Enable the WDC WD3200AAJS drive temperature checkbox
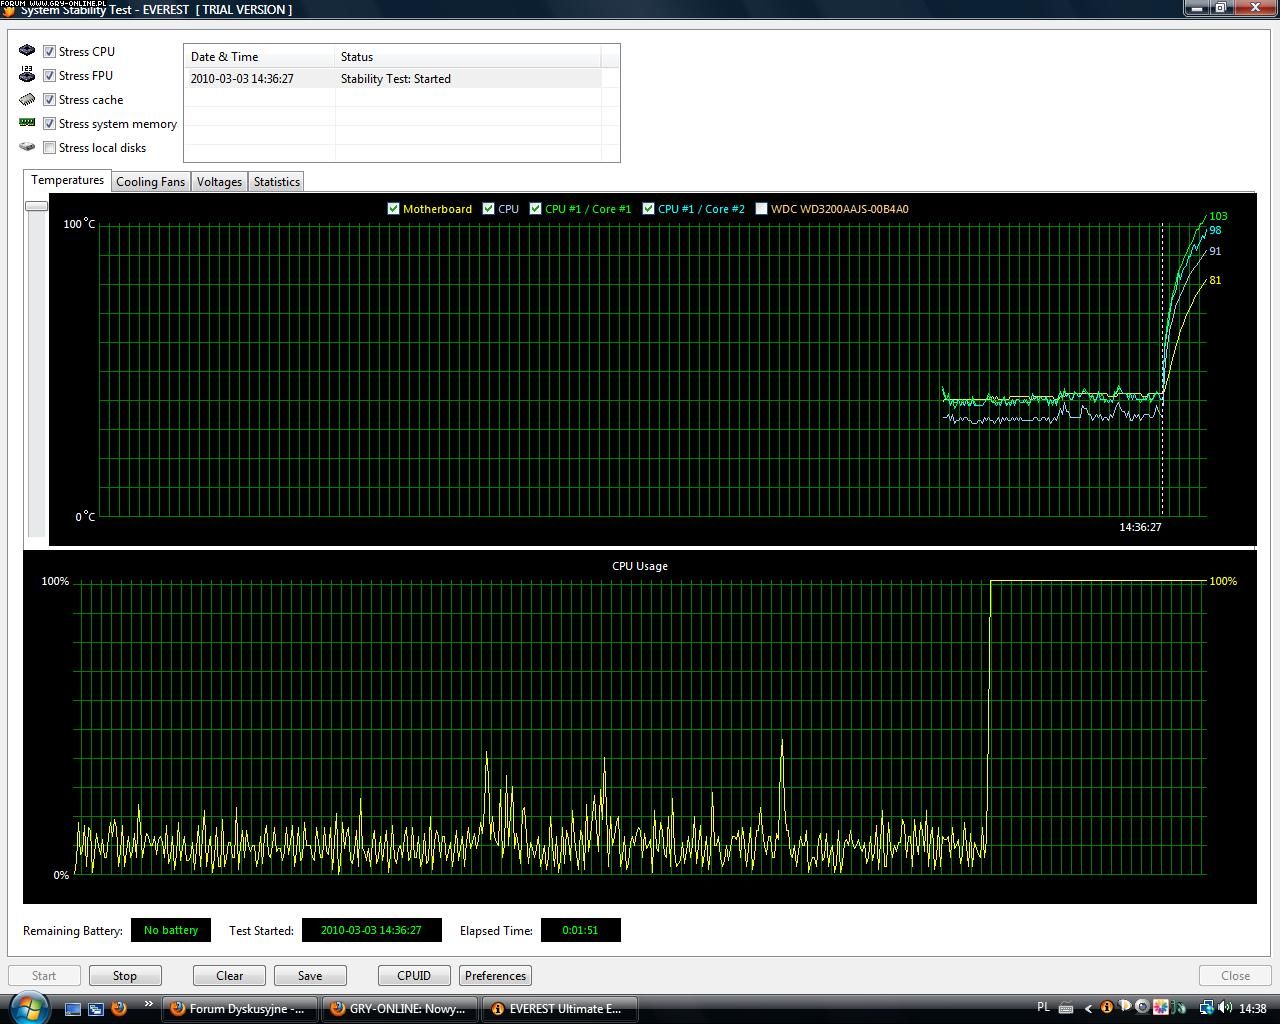1280x1024 pixels. 761,209
